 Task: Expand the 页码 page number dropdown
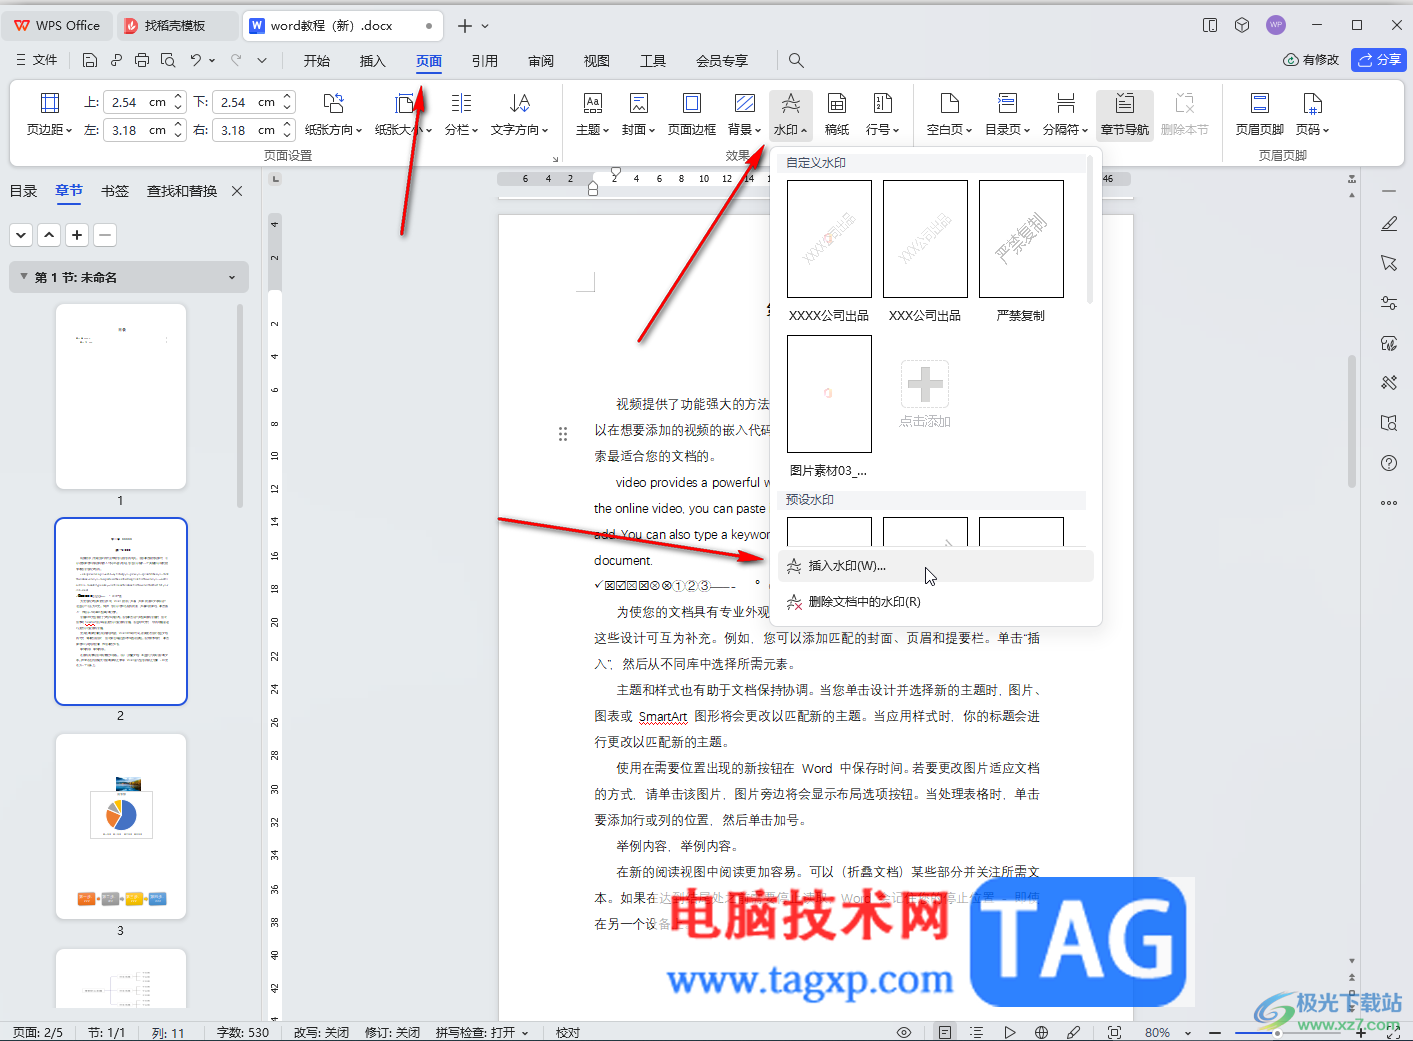coord(1312,130)
